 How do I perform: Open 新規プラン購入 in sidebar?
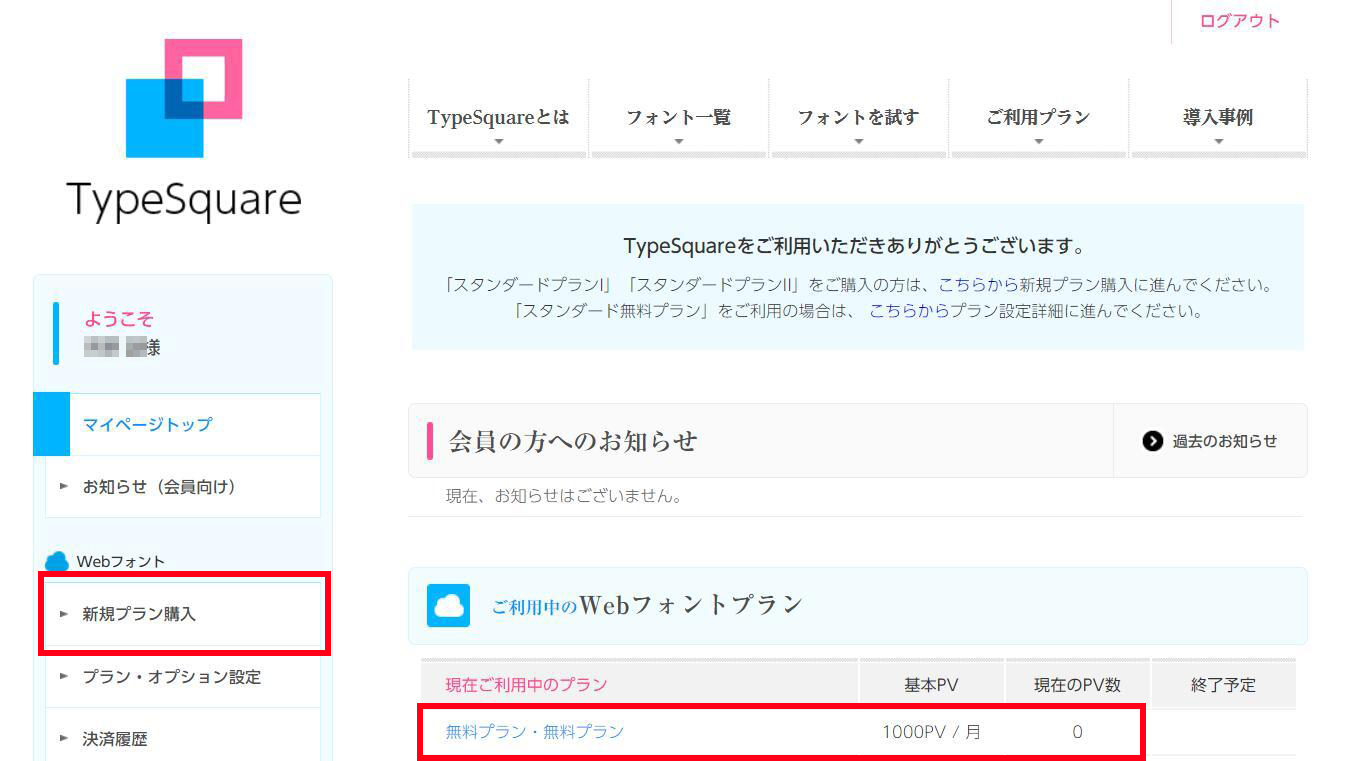point(139,614)
